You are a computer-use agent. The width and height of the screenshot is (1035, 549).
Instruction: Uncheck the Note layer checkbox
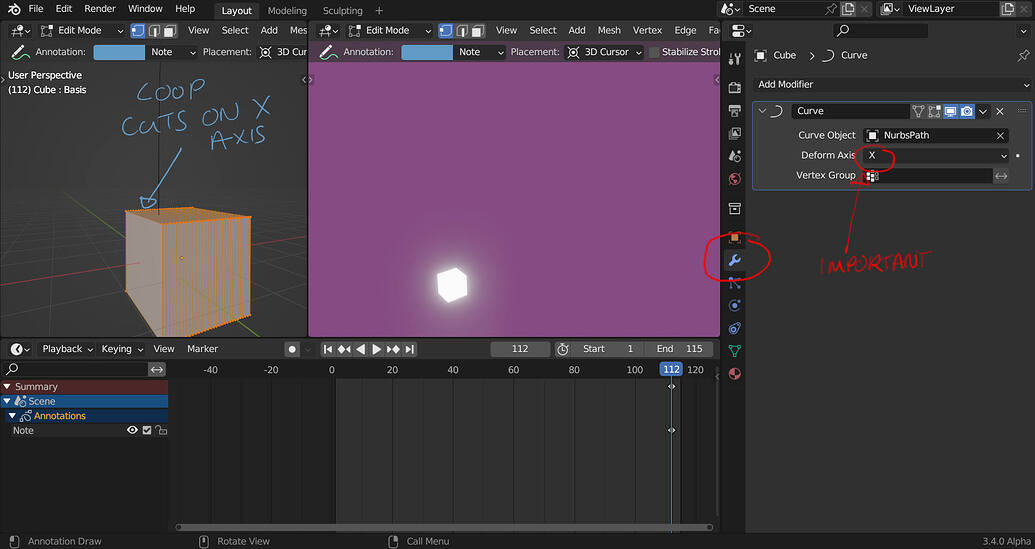tap(147, 430)
